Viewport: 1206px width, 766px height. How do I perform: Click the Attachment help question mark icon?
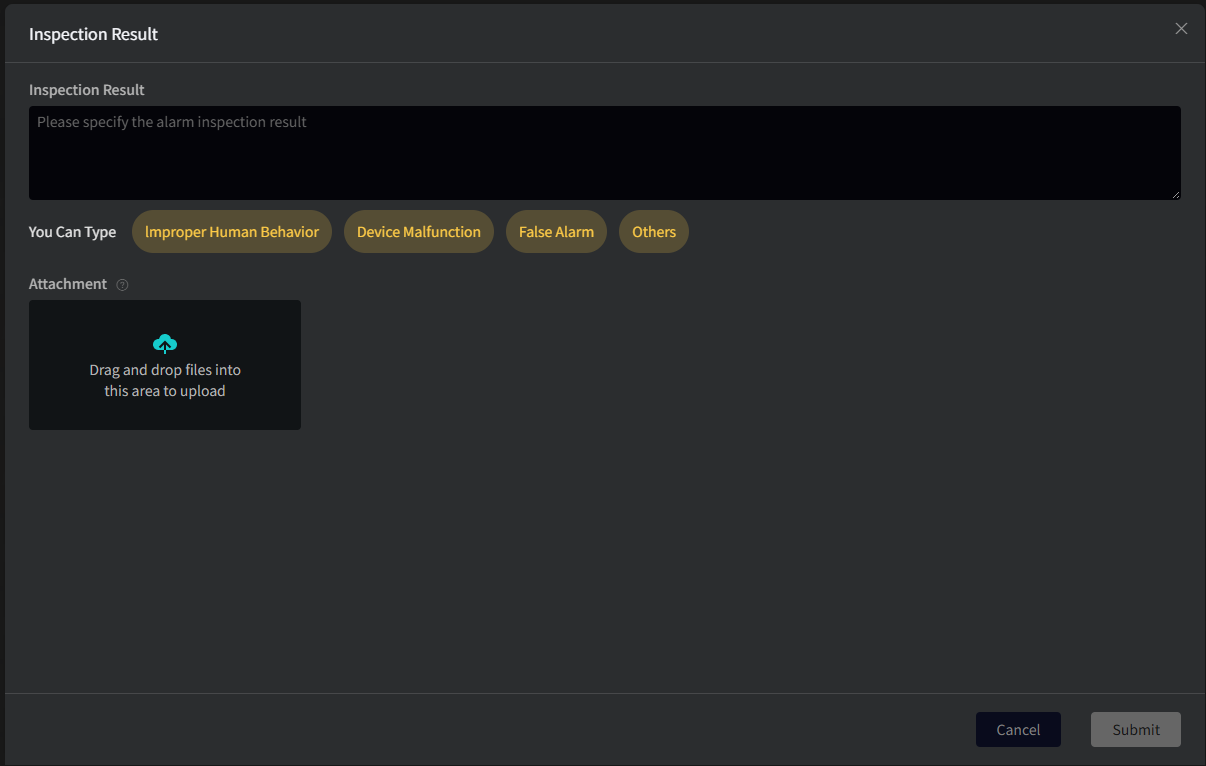click(122, 285)
